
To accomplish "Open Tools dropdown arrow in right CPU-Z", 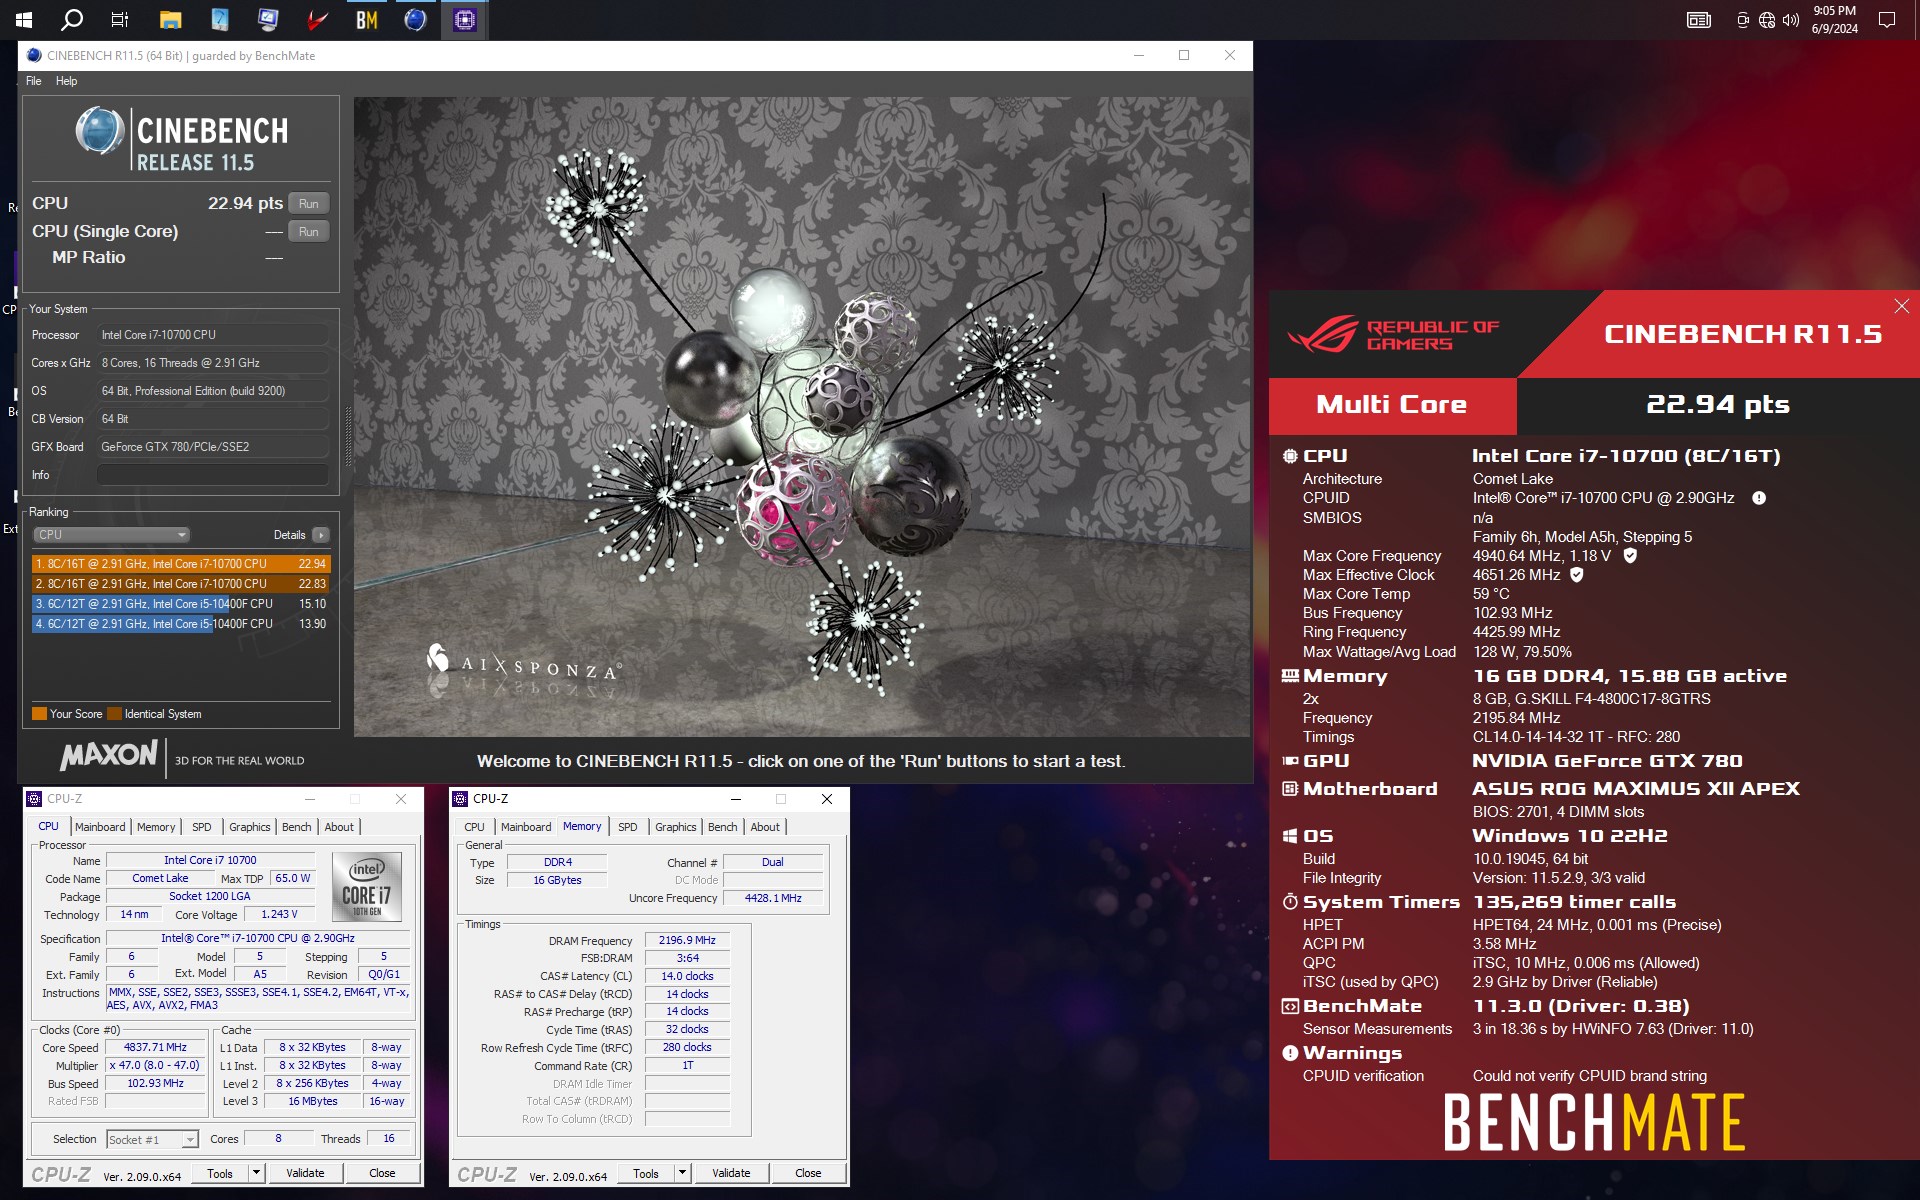I will tap(682, 1173).
